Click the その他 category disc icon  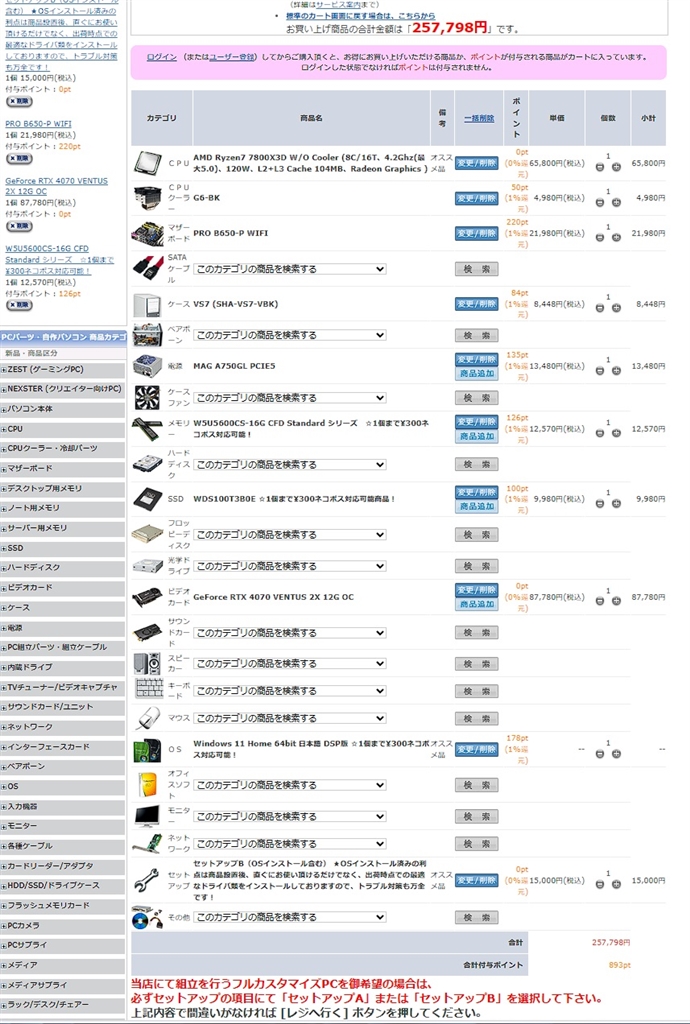pos(148,917)
